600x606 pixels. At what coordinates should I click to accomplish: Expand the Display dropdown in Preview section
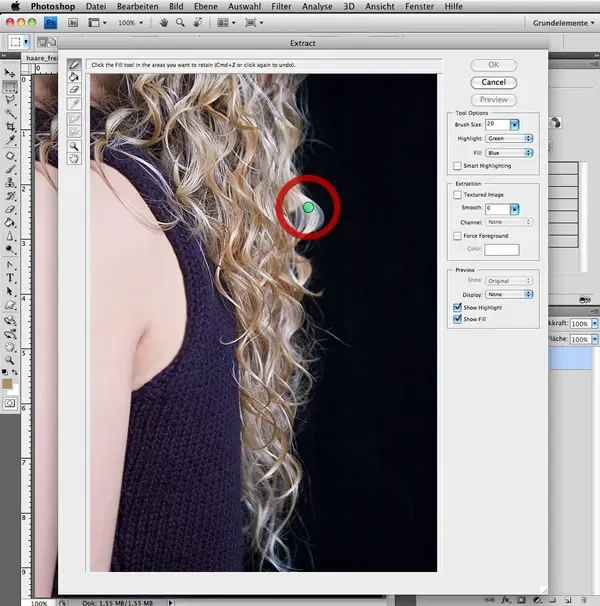click(509, 294)
